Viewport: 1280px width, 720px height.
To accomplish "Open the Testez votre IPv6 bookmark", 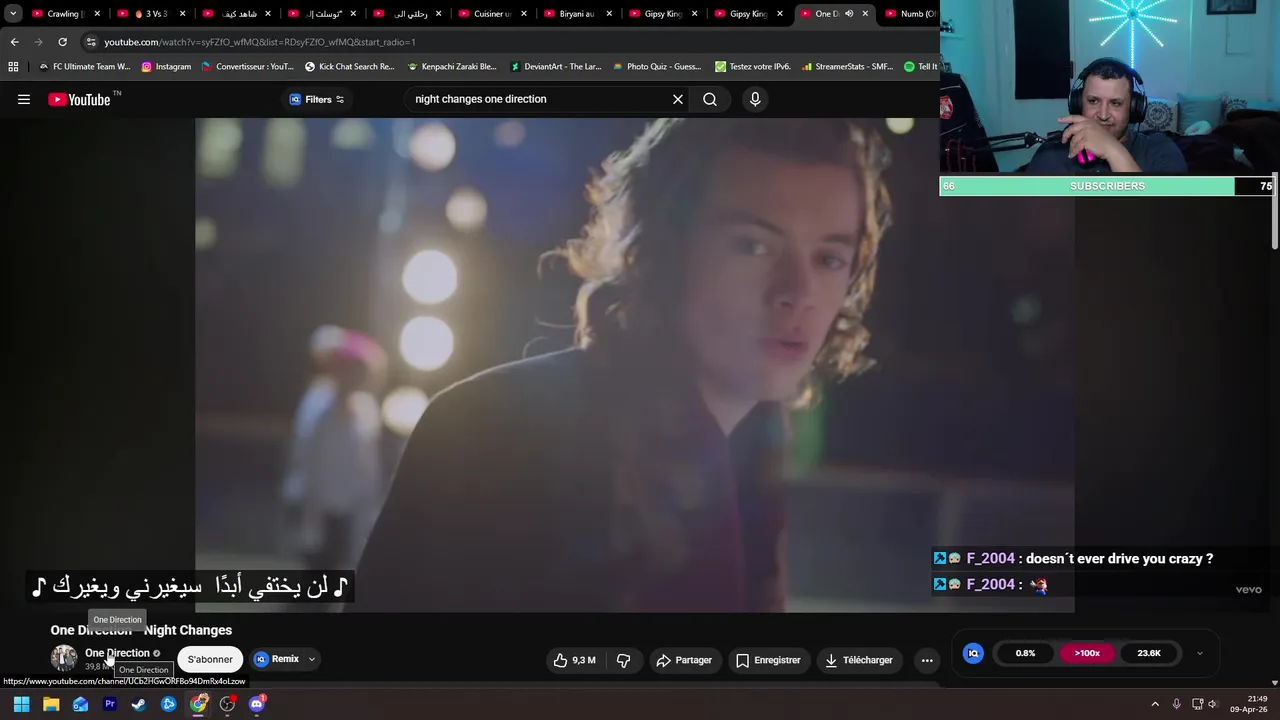I will [x=752, y=67].
